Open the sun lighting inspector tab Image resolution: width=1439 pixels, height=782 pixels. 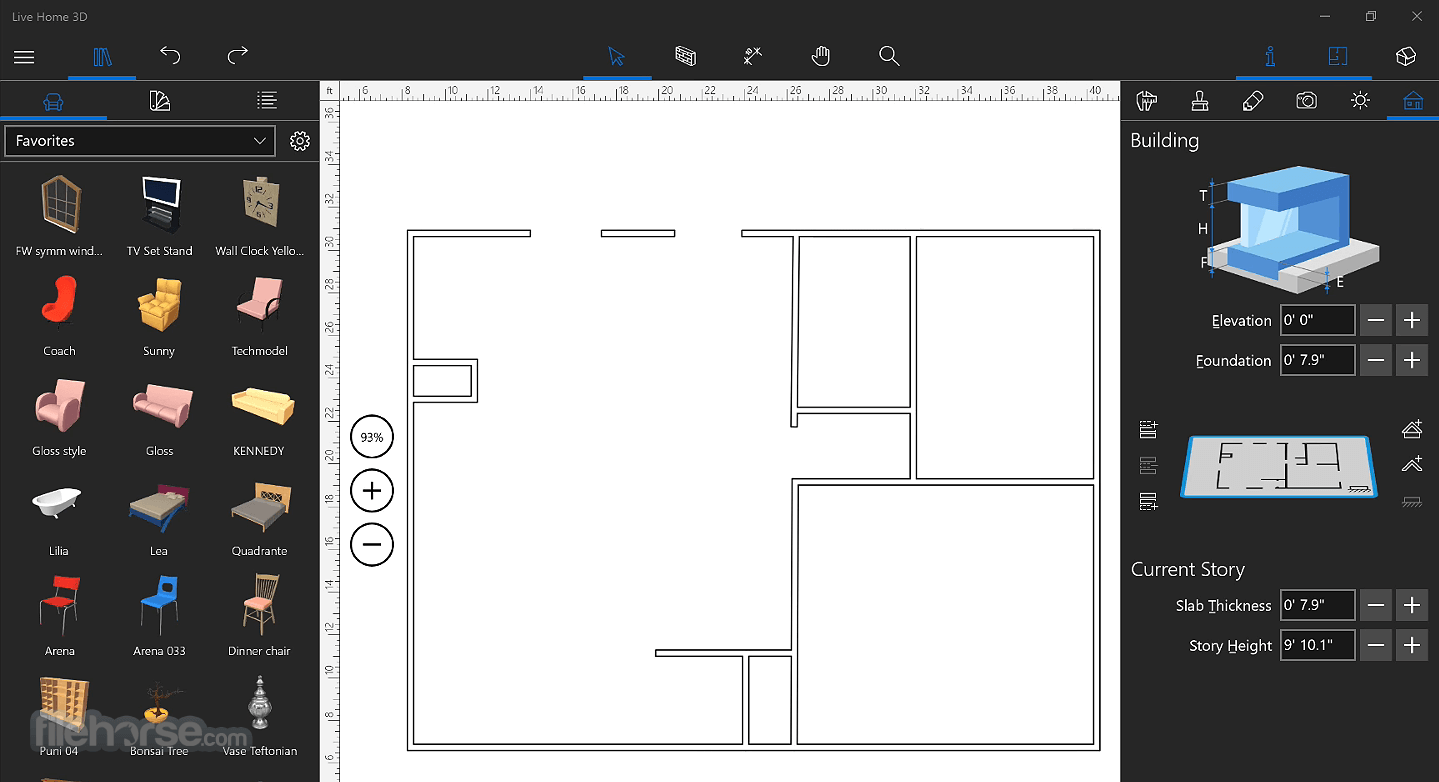(x=1360, y=101)
